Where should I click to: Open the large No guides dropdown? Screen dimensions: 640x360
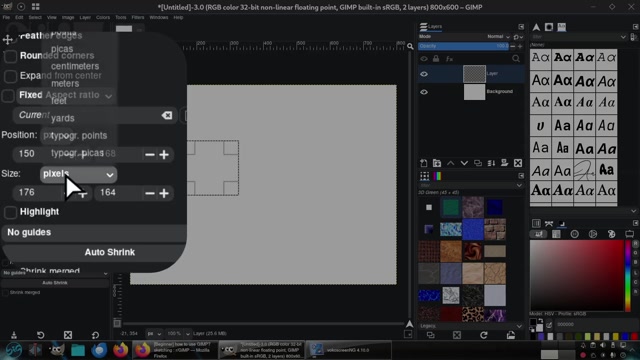tap(94, 232)
